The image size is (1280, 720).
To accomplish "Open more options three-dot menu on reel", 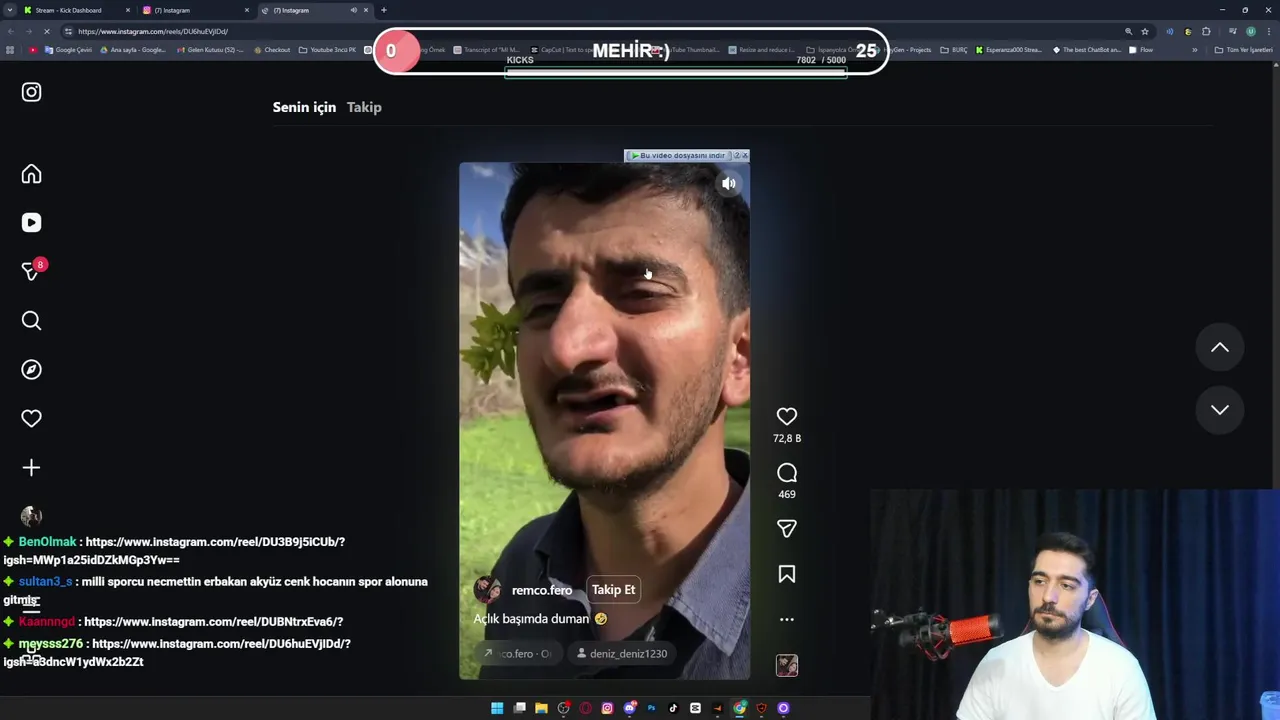I will pyautogui.click(x=787, y=620).
